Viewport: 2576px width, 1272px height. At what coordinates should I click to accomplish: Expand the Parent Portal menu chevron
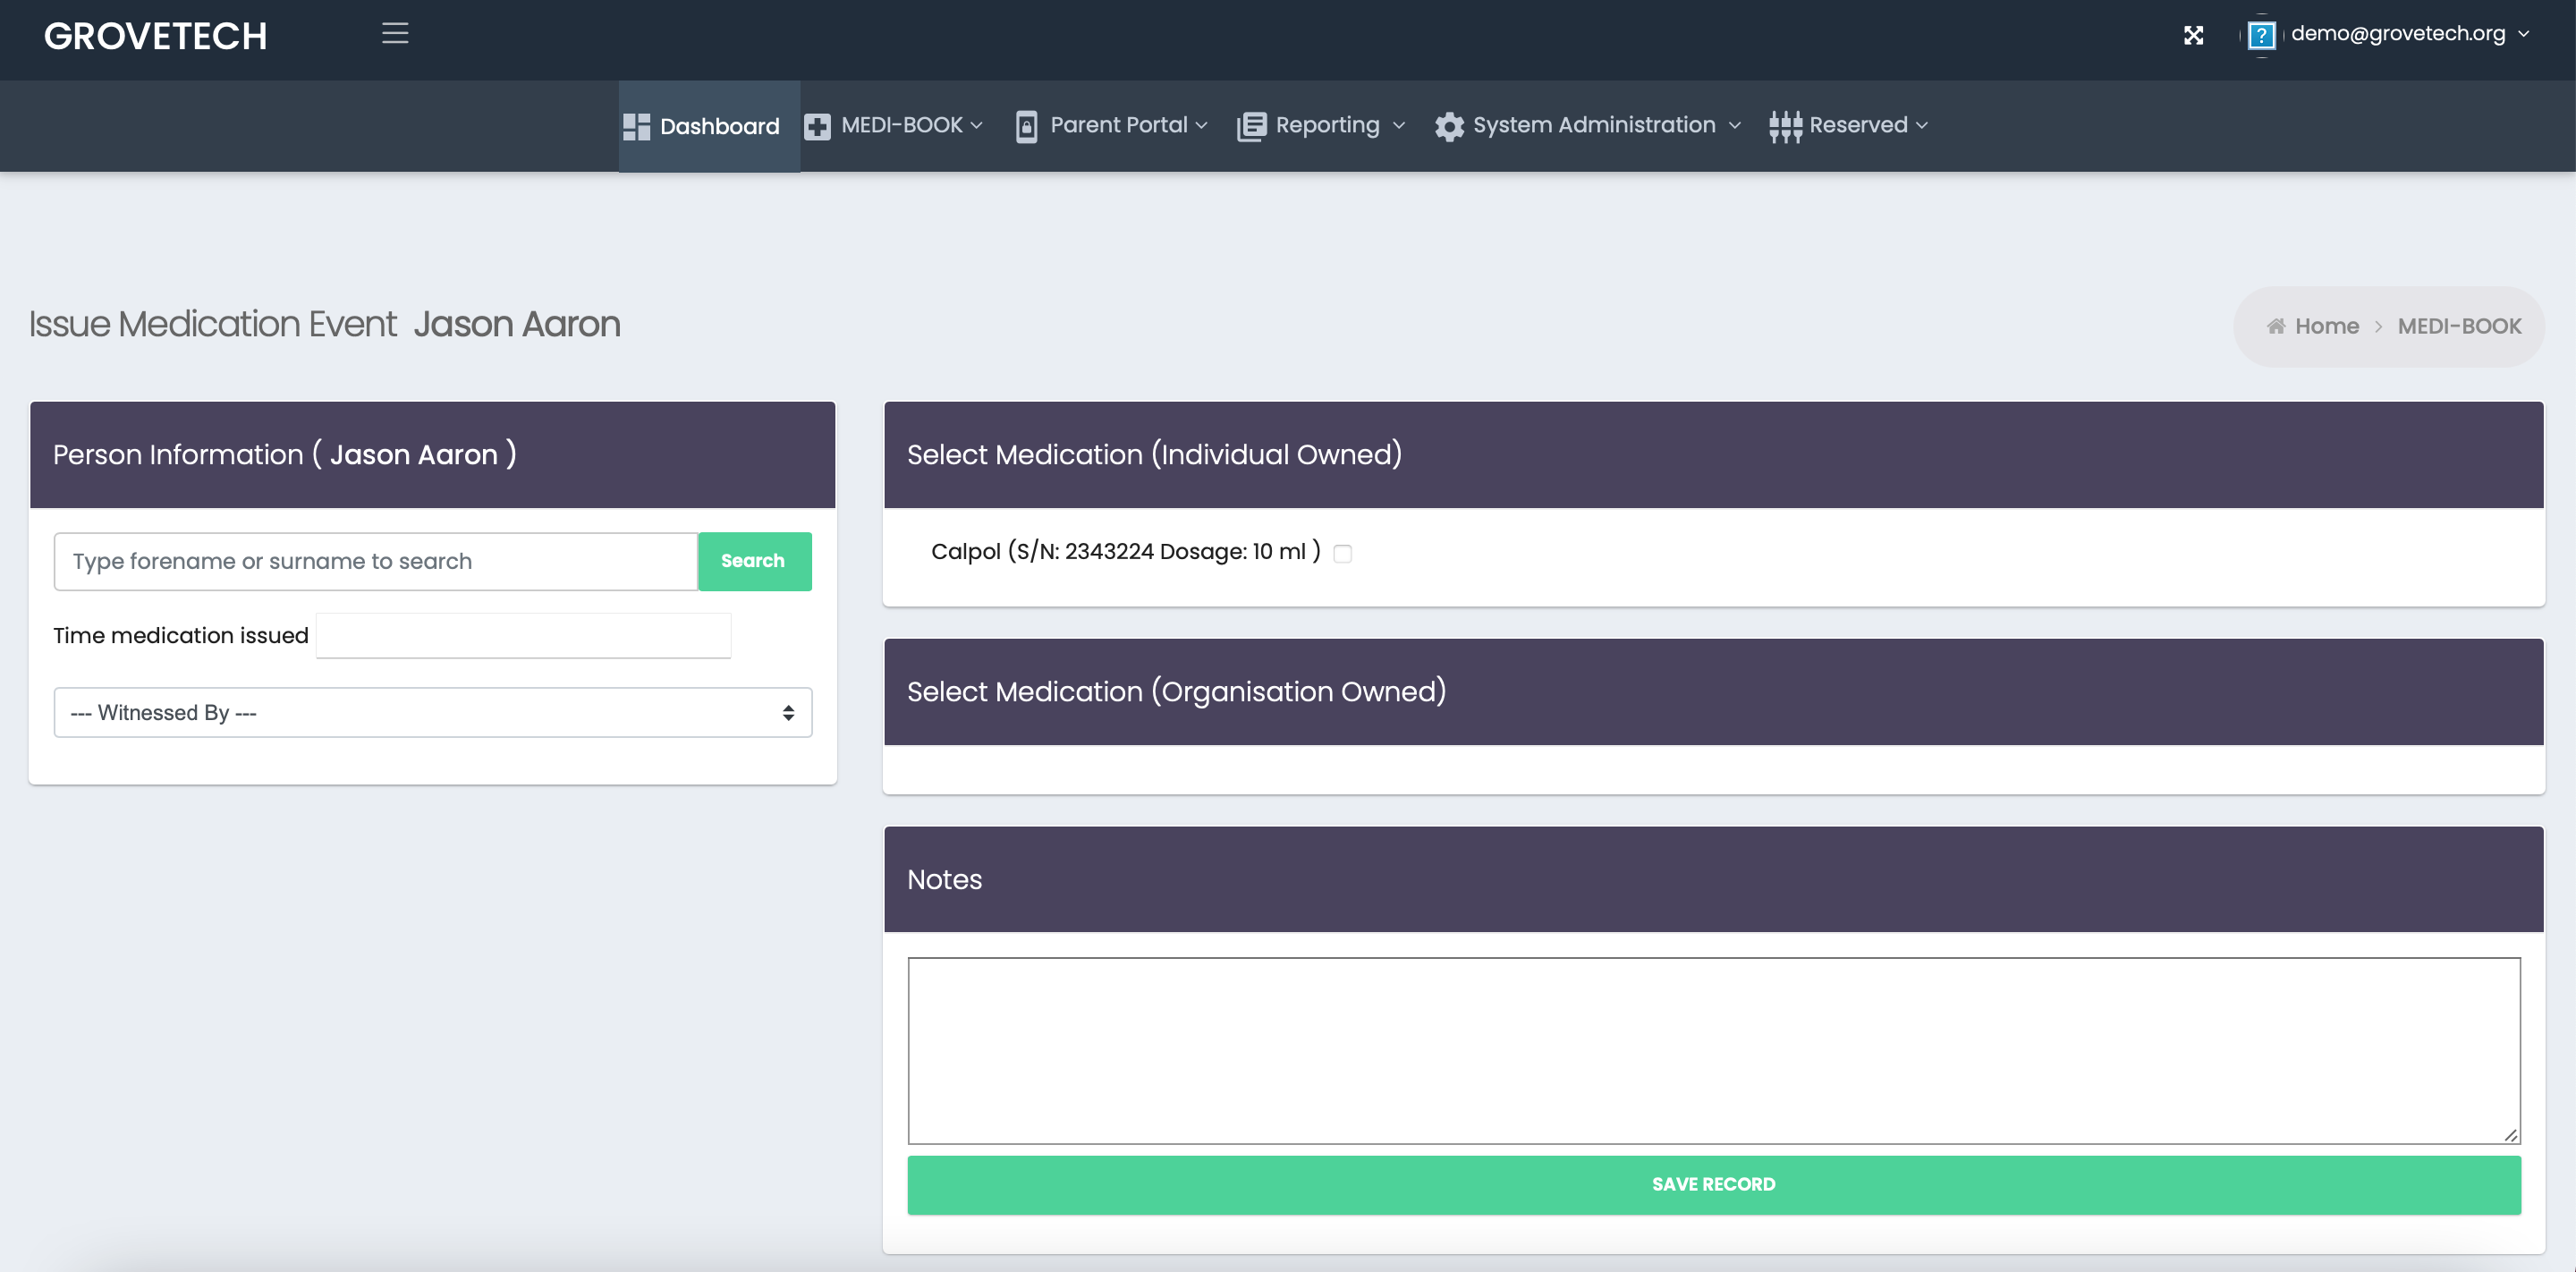tap(1201, 126)
